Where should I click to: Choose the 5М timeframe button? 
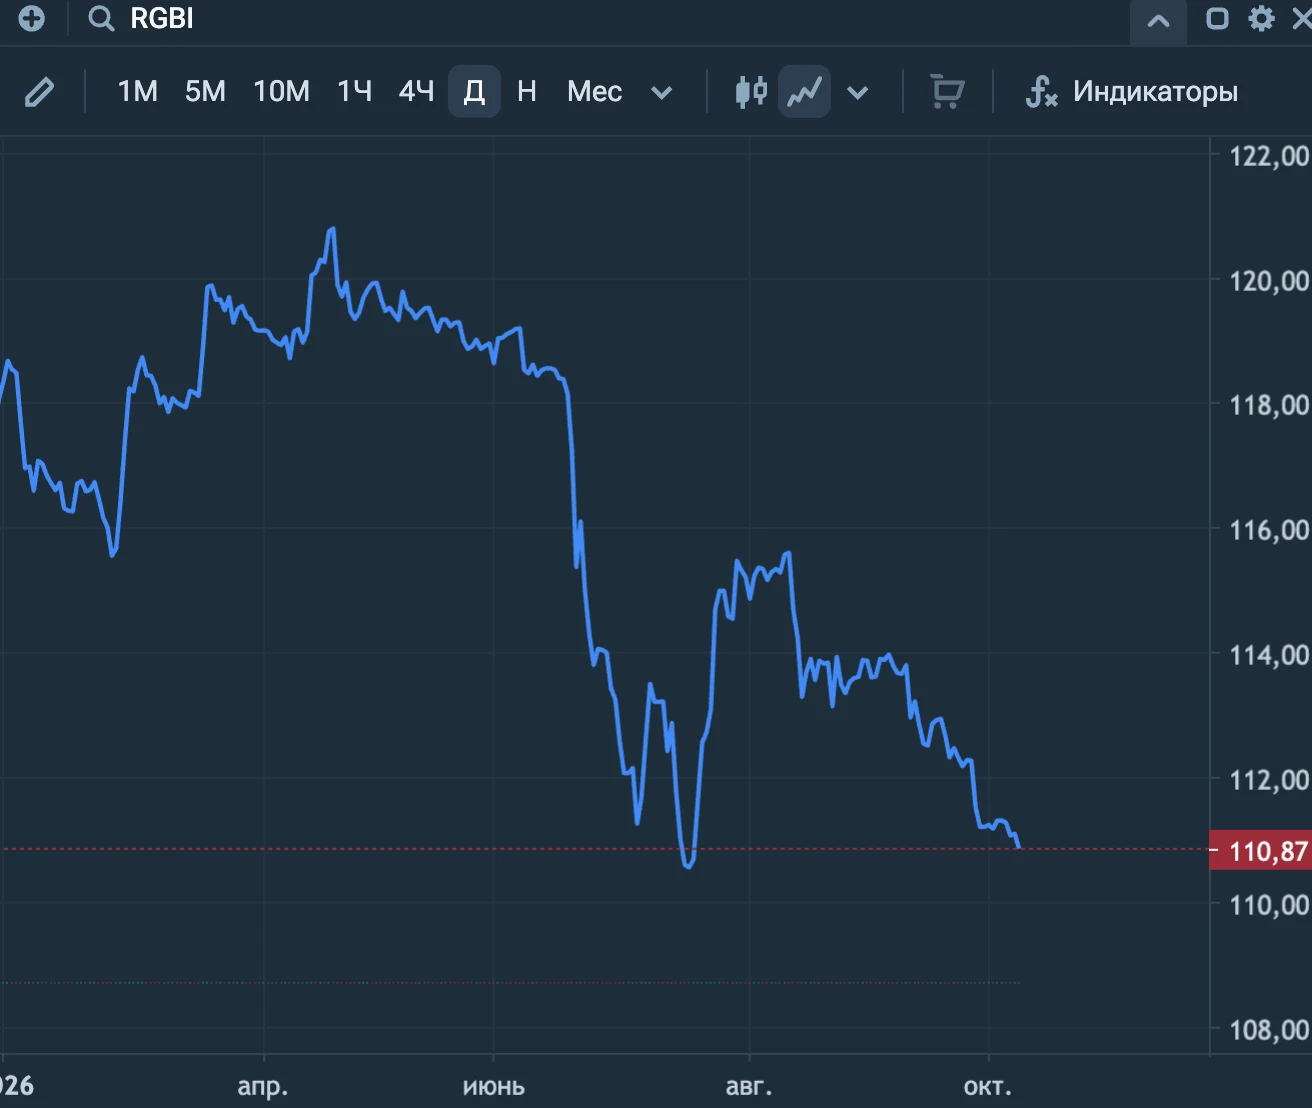coord(205,92)
